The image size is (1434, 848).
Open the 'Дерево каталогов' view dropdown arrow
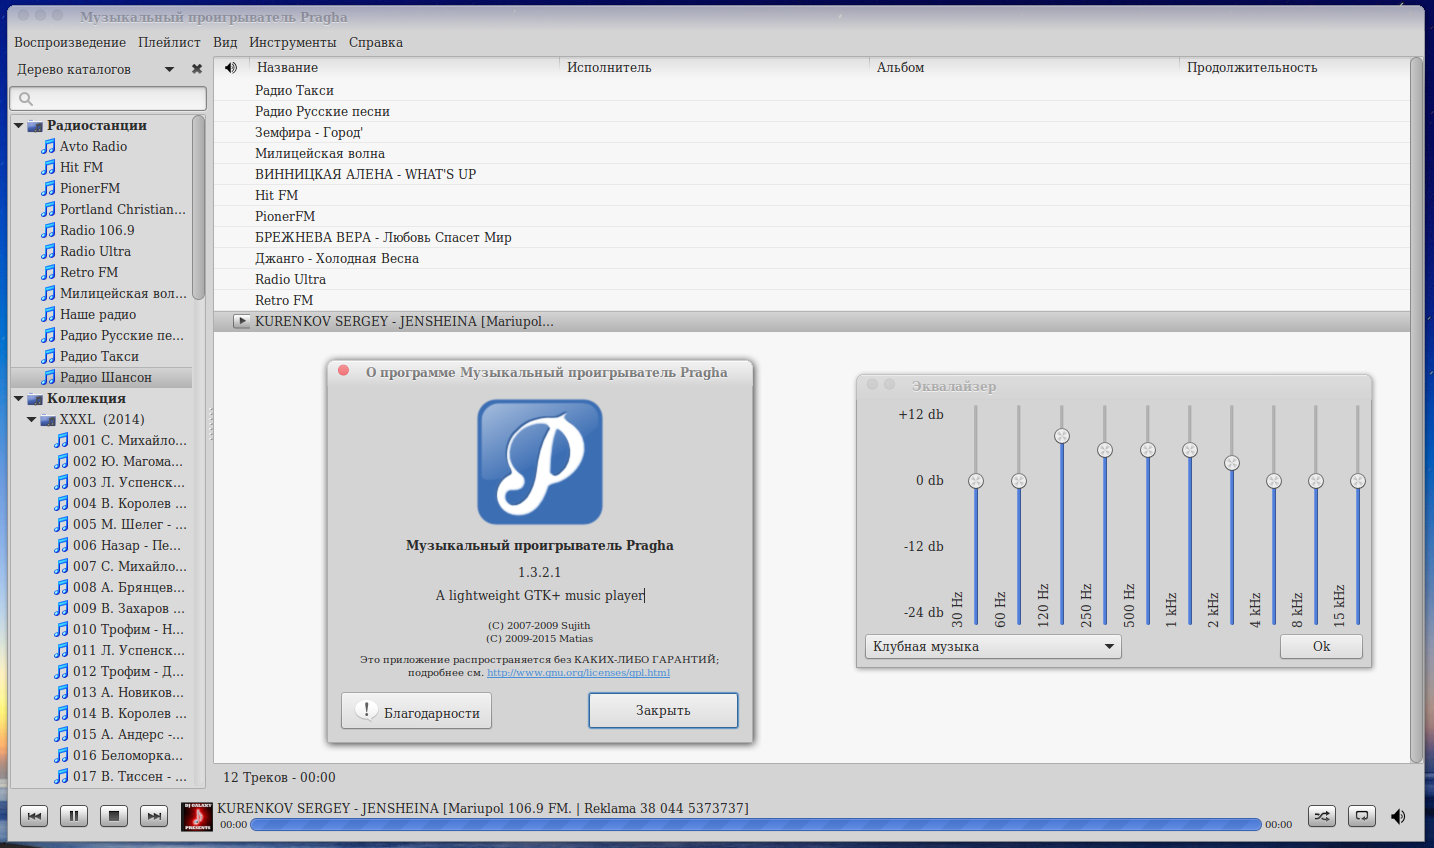click(169, 69)
